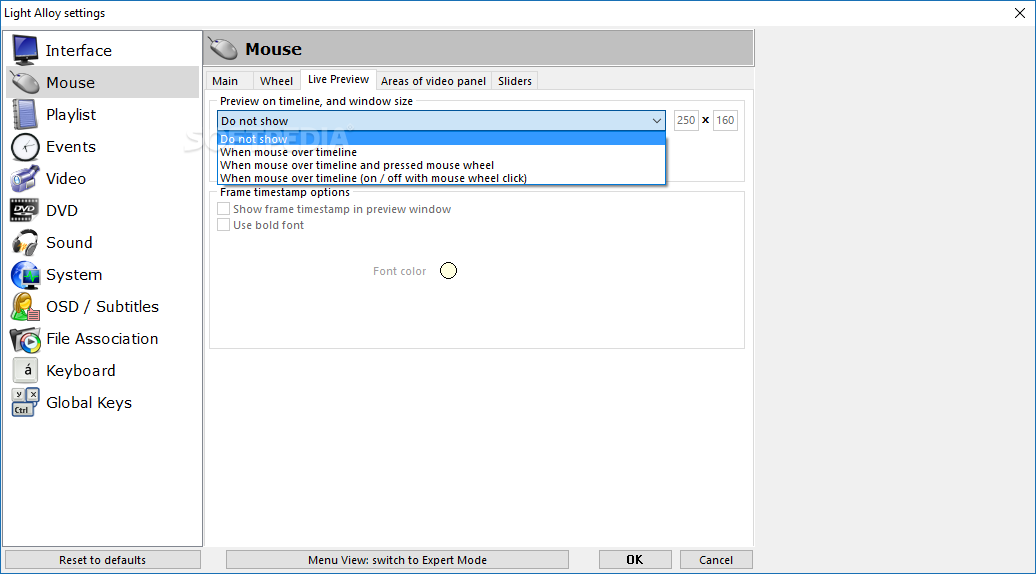Open File Association section label
1036x574 pixels.
click(x=102, y=339)
